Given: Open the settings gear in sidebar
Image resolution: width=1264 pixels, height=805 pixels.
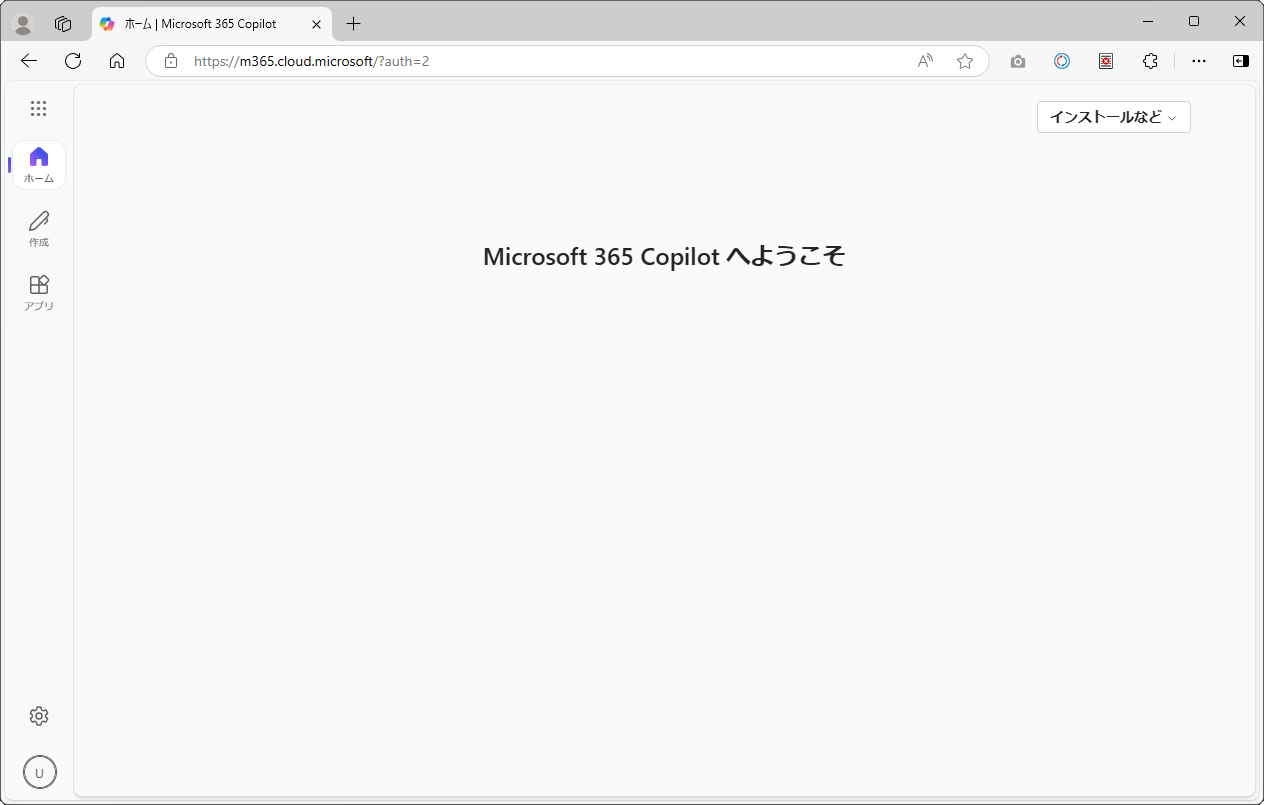Looking at the screenshot, I should pyautogui.click(x=39, y=716).
